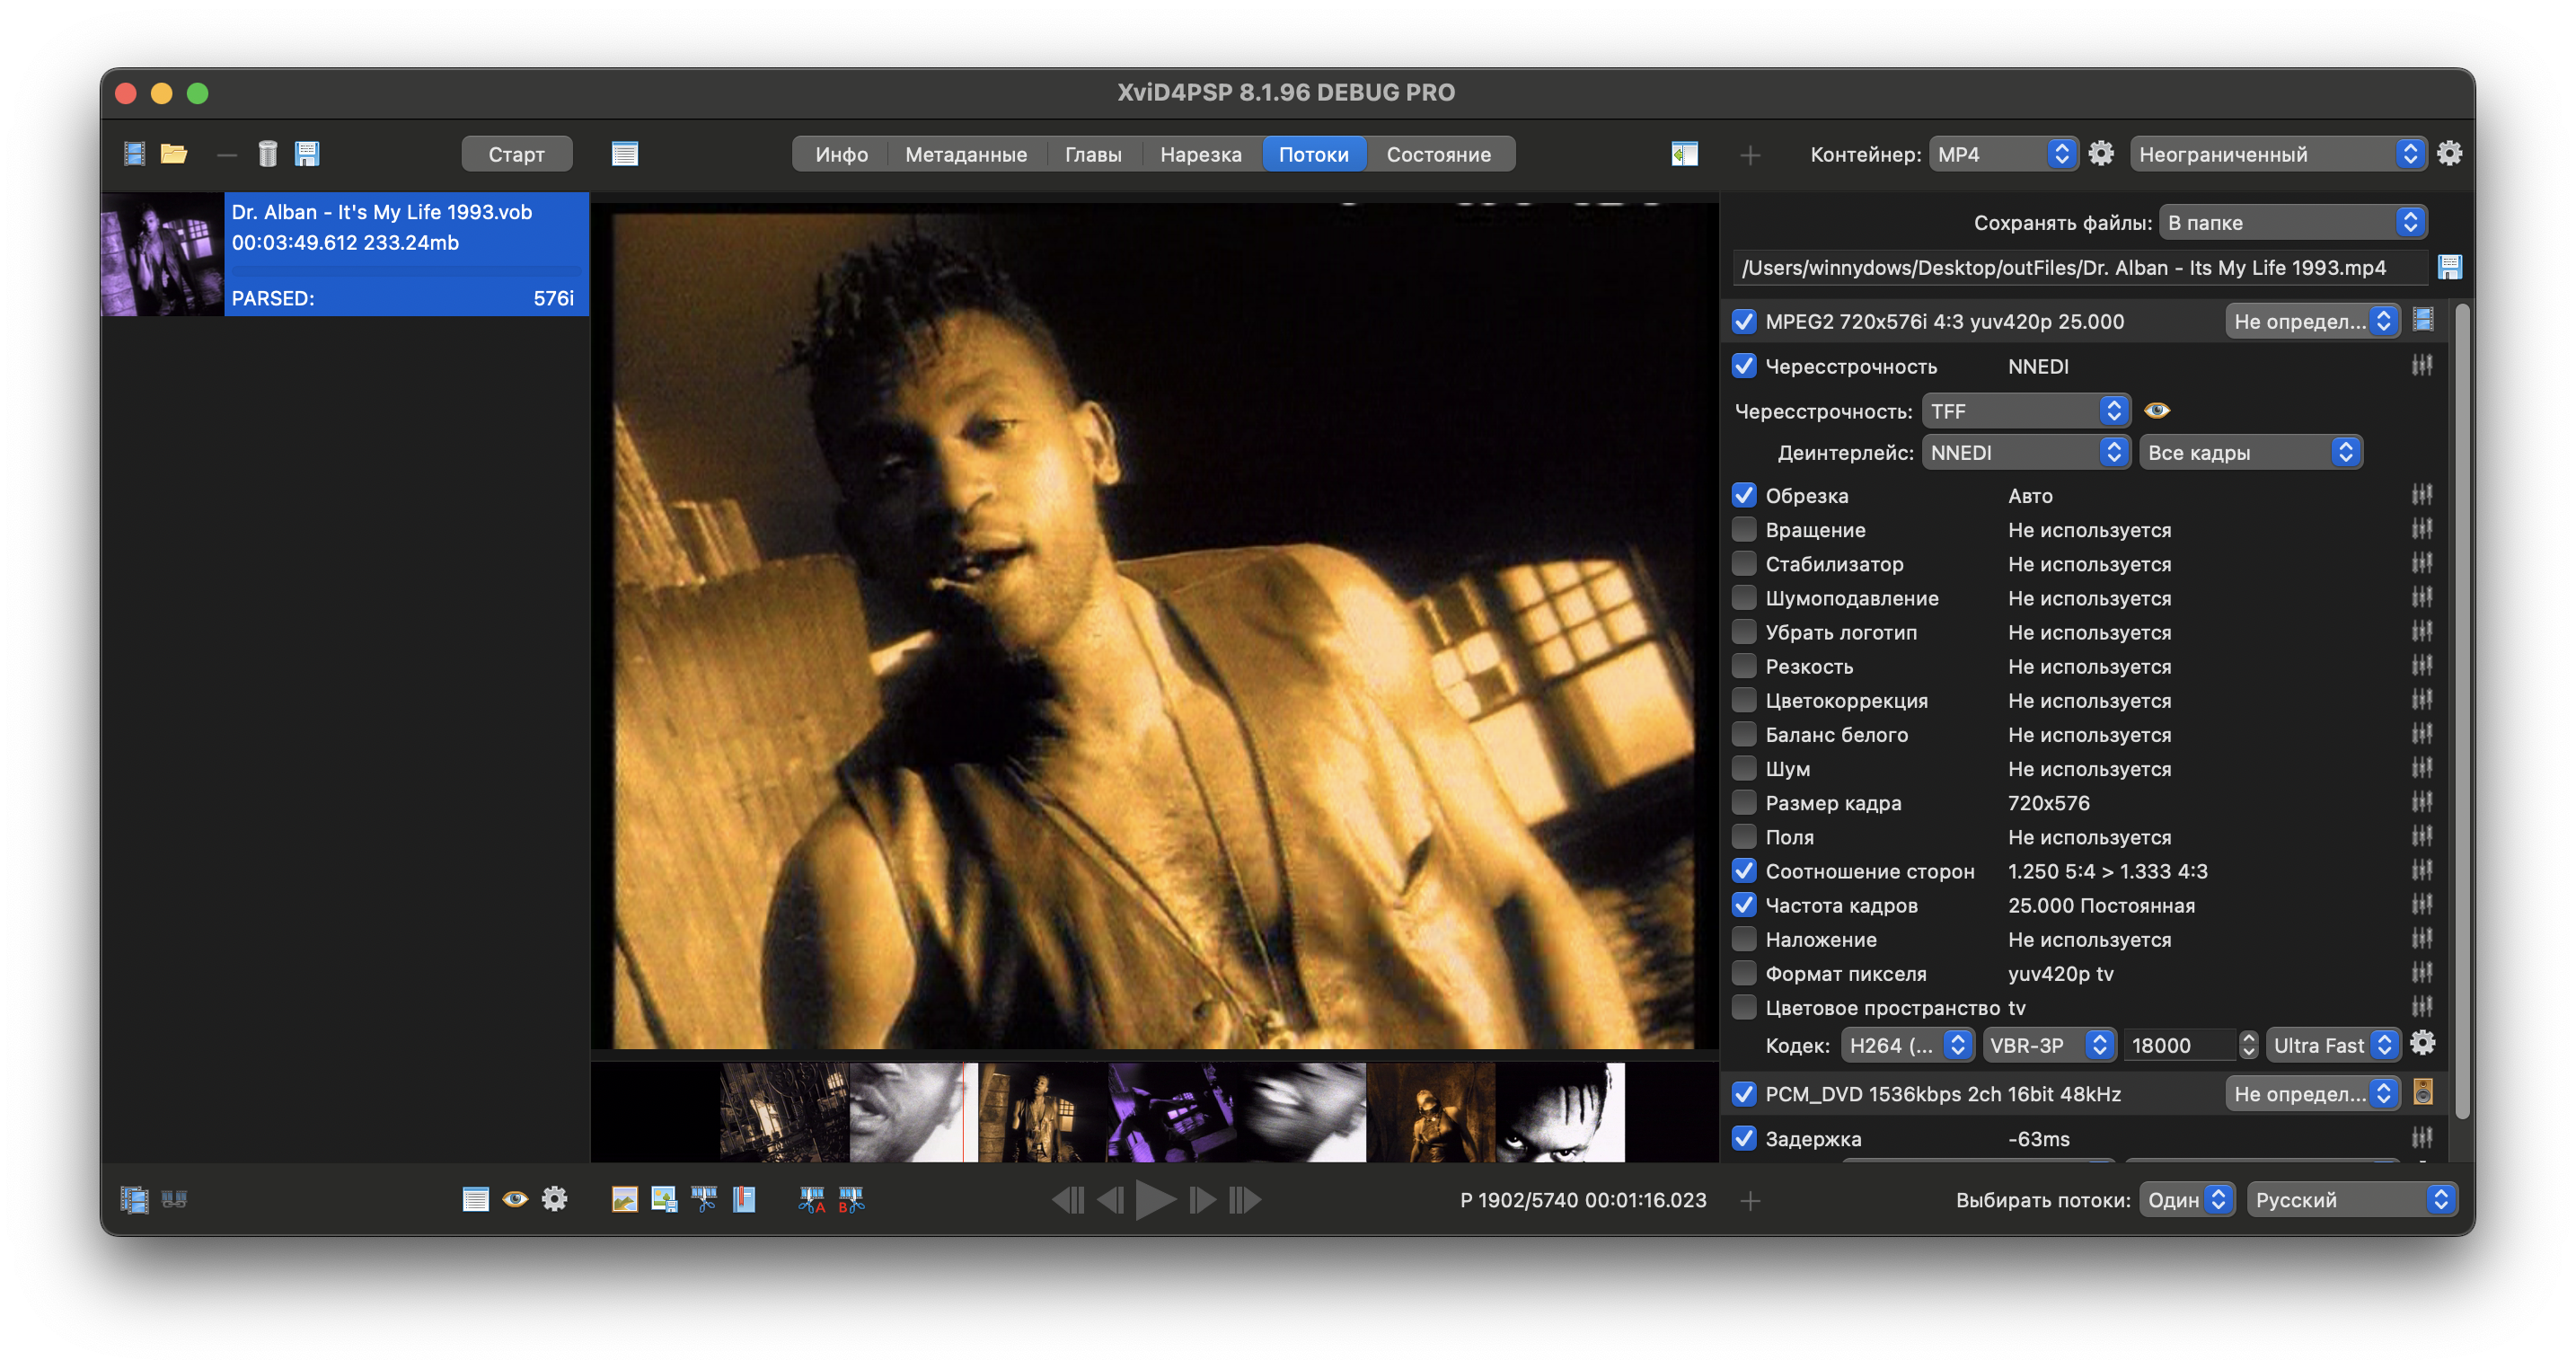Click the landscape picture snapshot icon
Image resolution: width=2576 pixels, height=1369 pixels.
pos(624,1199)
